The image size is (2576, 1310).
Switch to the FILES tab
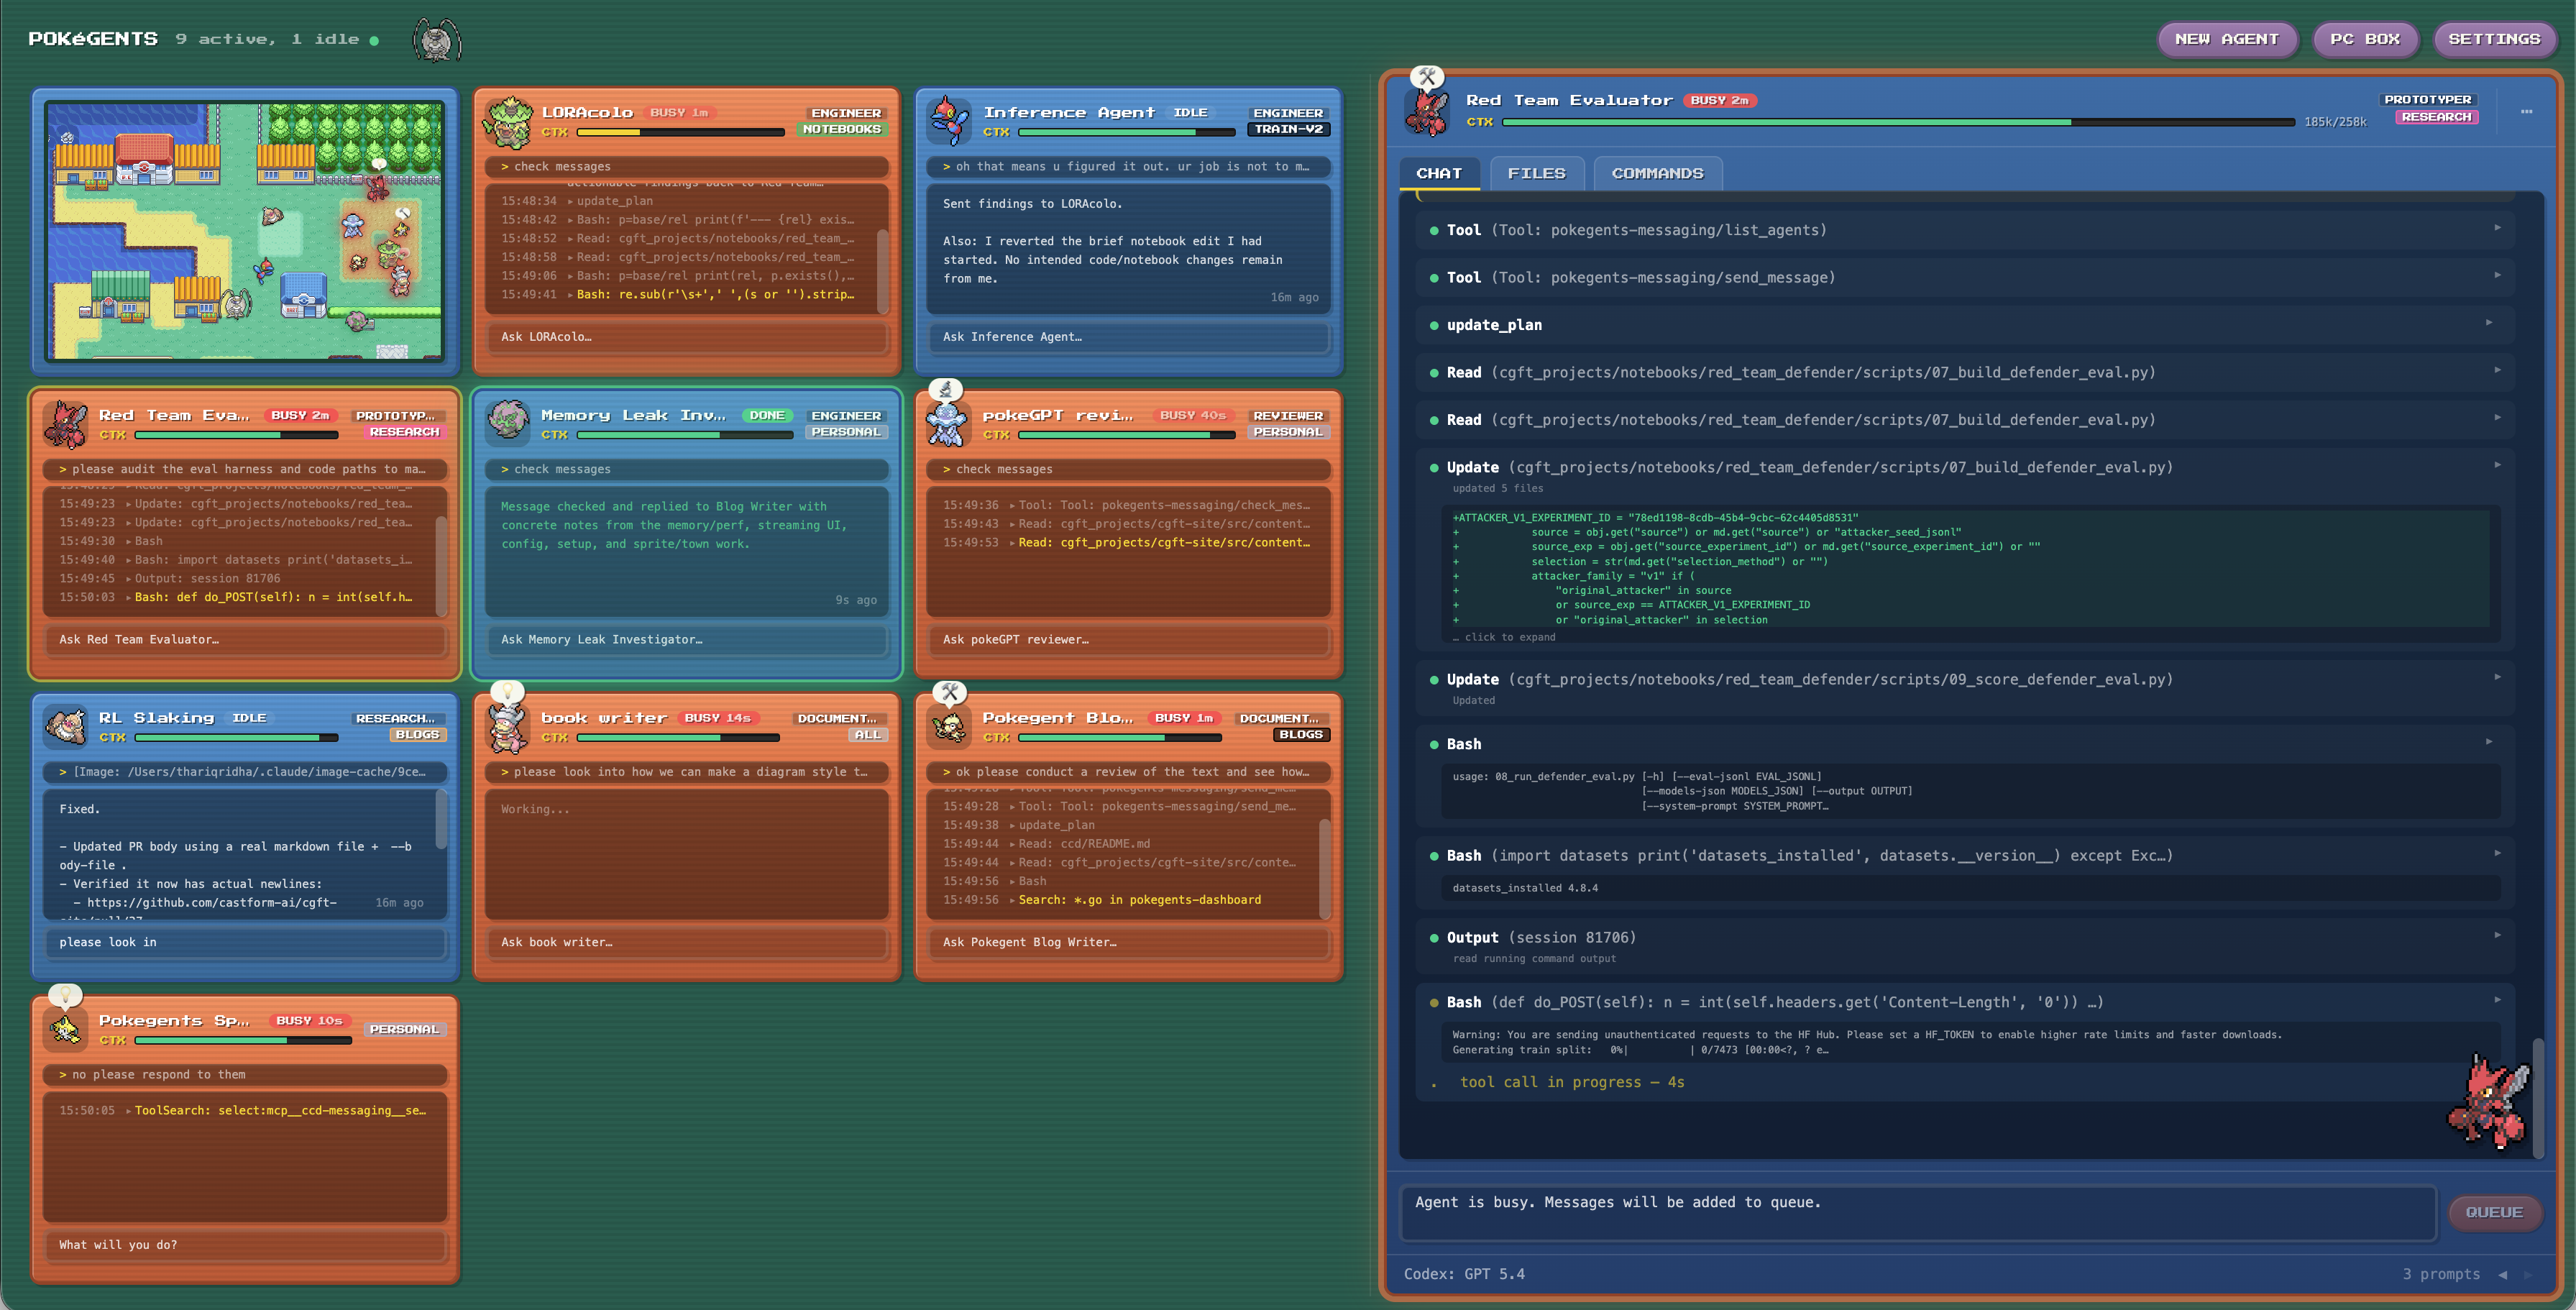[1536, 173]
